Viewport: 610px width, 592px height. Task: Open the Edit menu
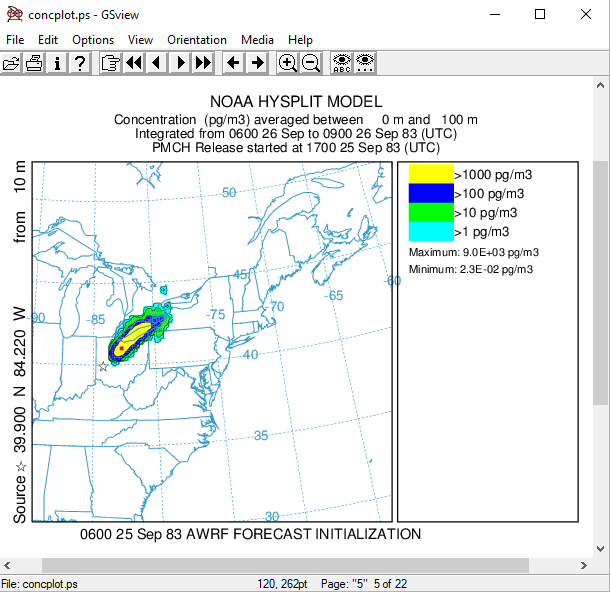48,40
